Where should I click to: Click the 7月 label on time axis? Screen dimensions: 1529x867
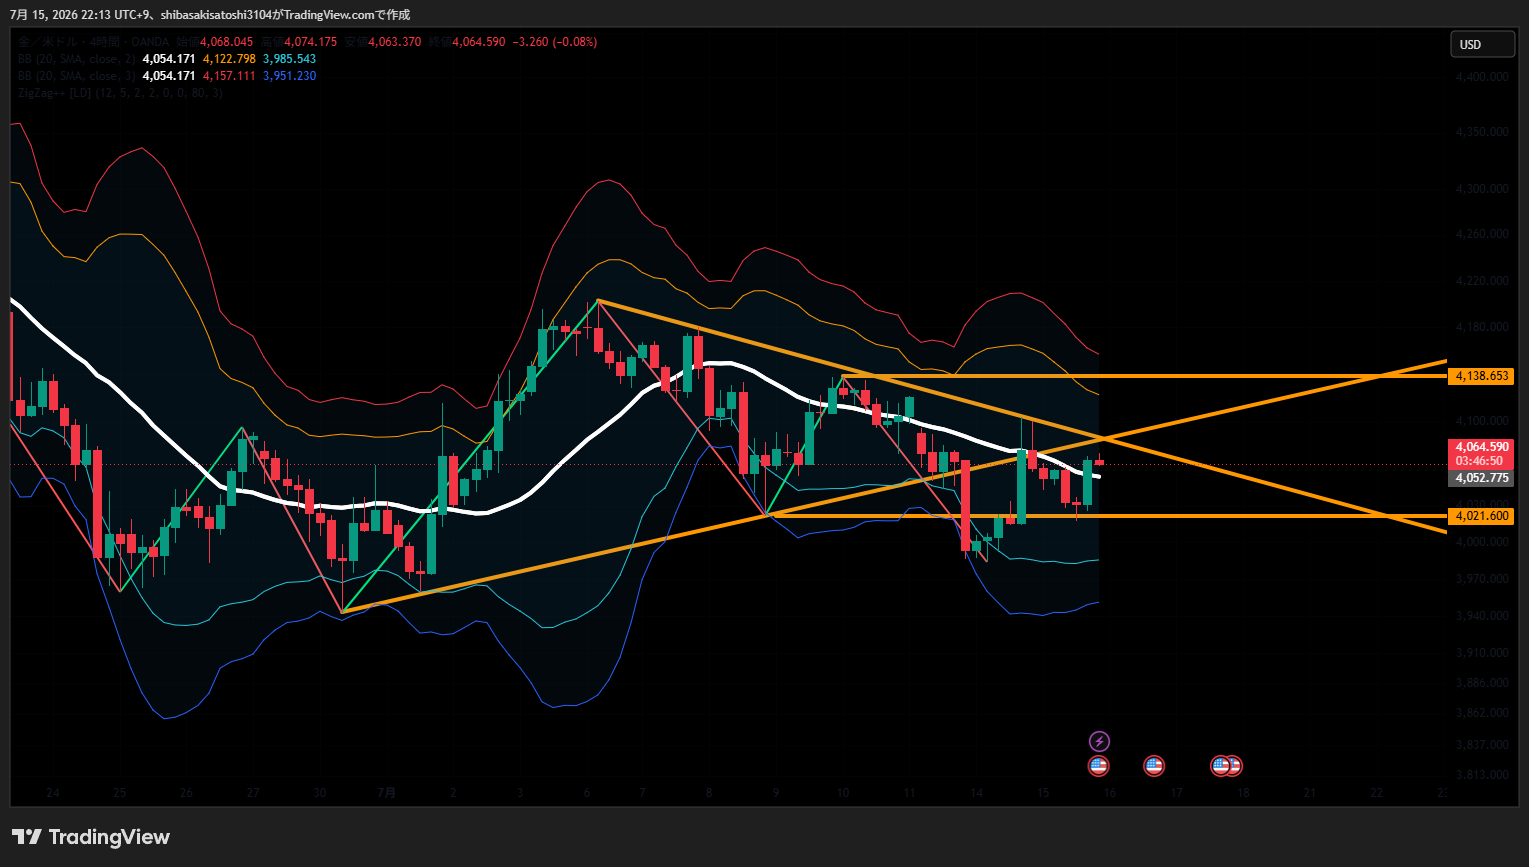[x=386, y=793]
